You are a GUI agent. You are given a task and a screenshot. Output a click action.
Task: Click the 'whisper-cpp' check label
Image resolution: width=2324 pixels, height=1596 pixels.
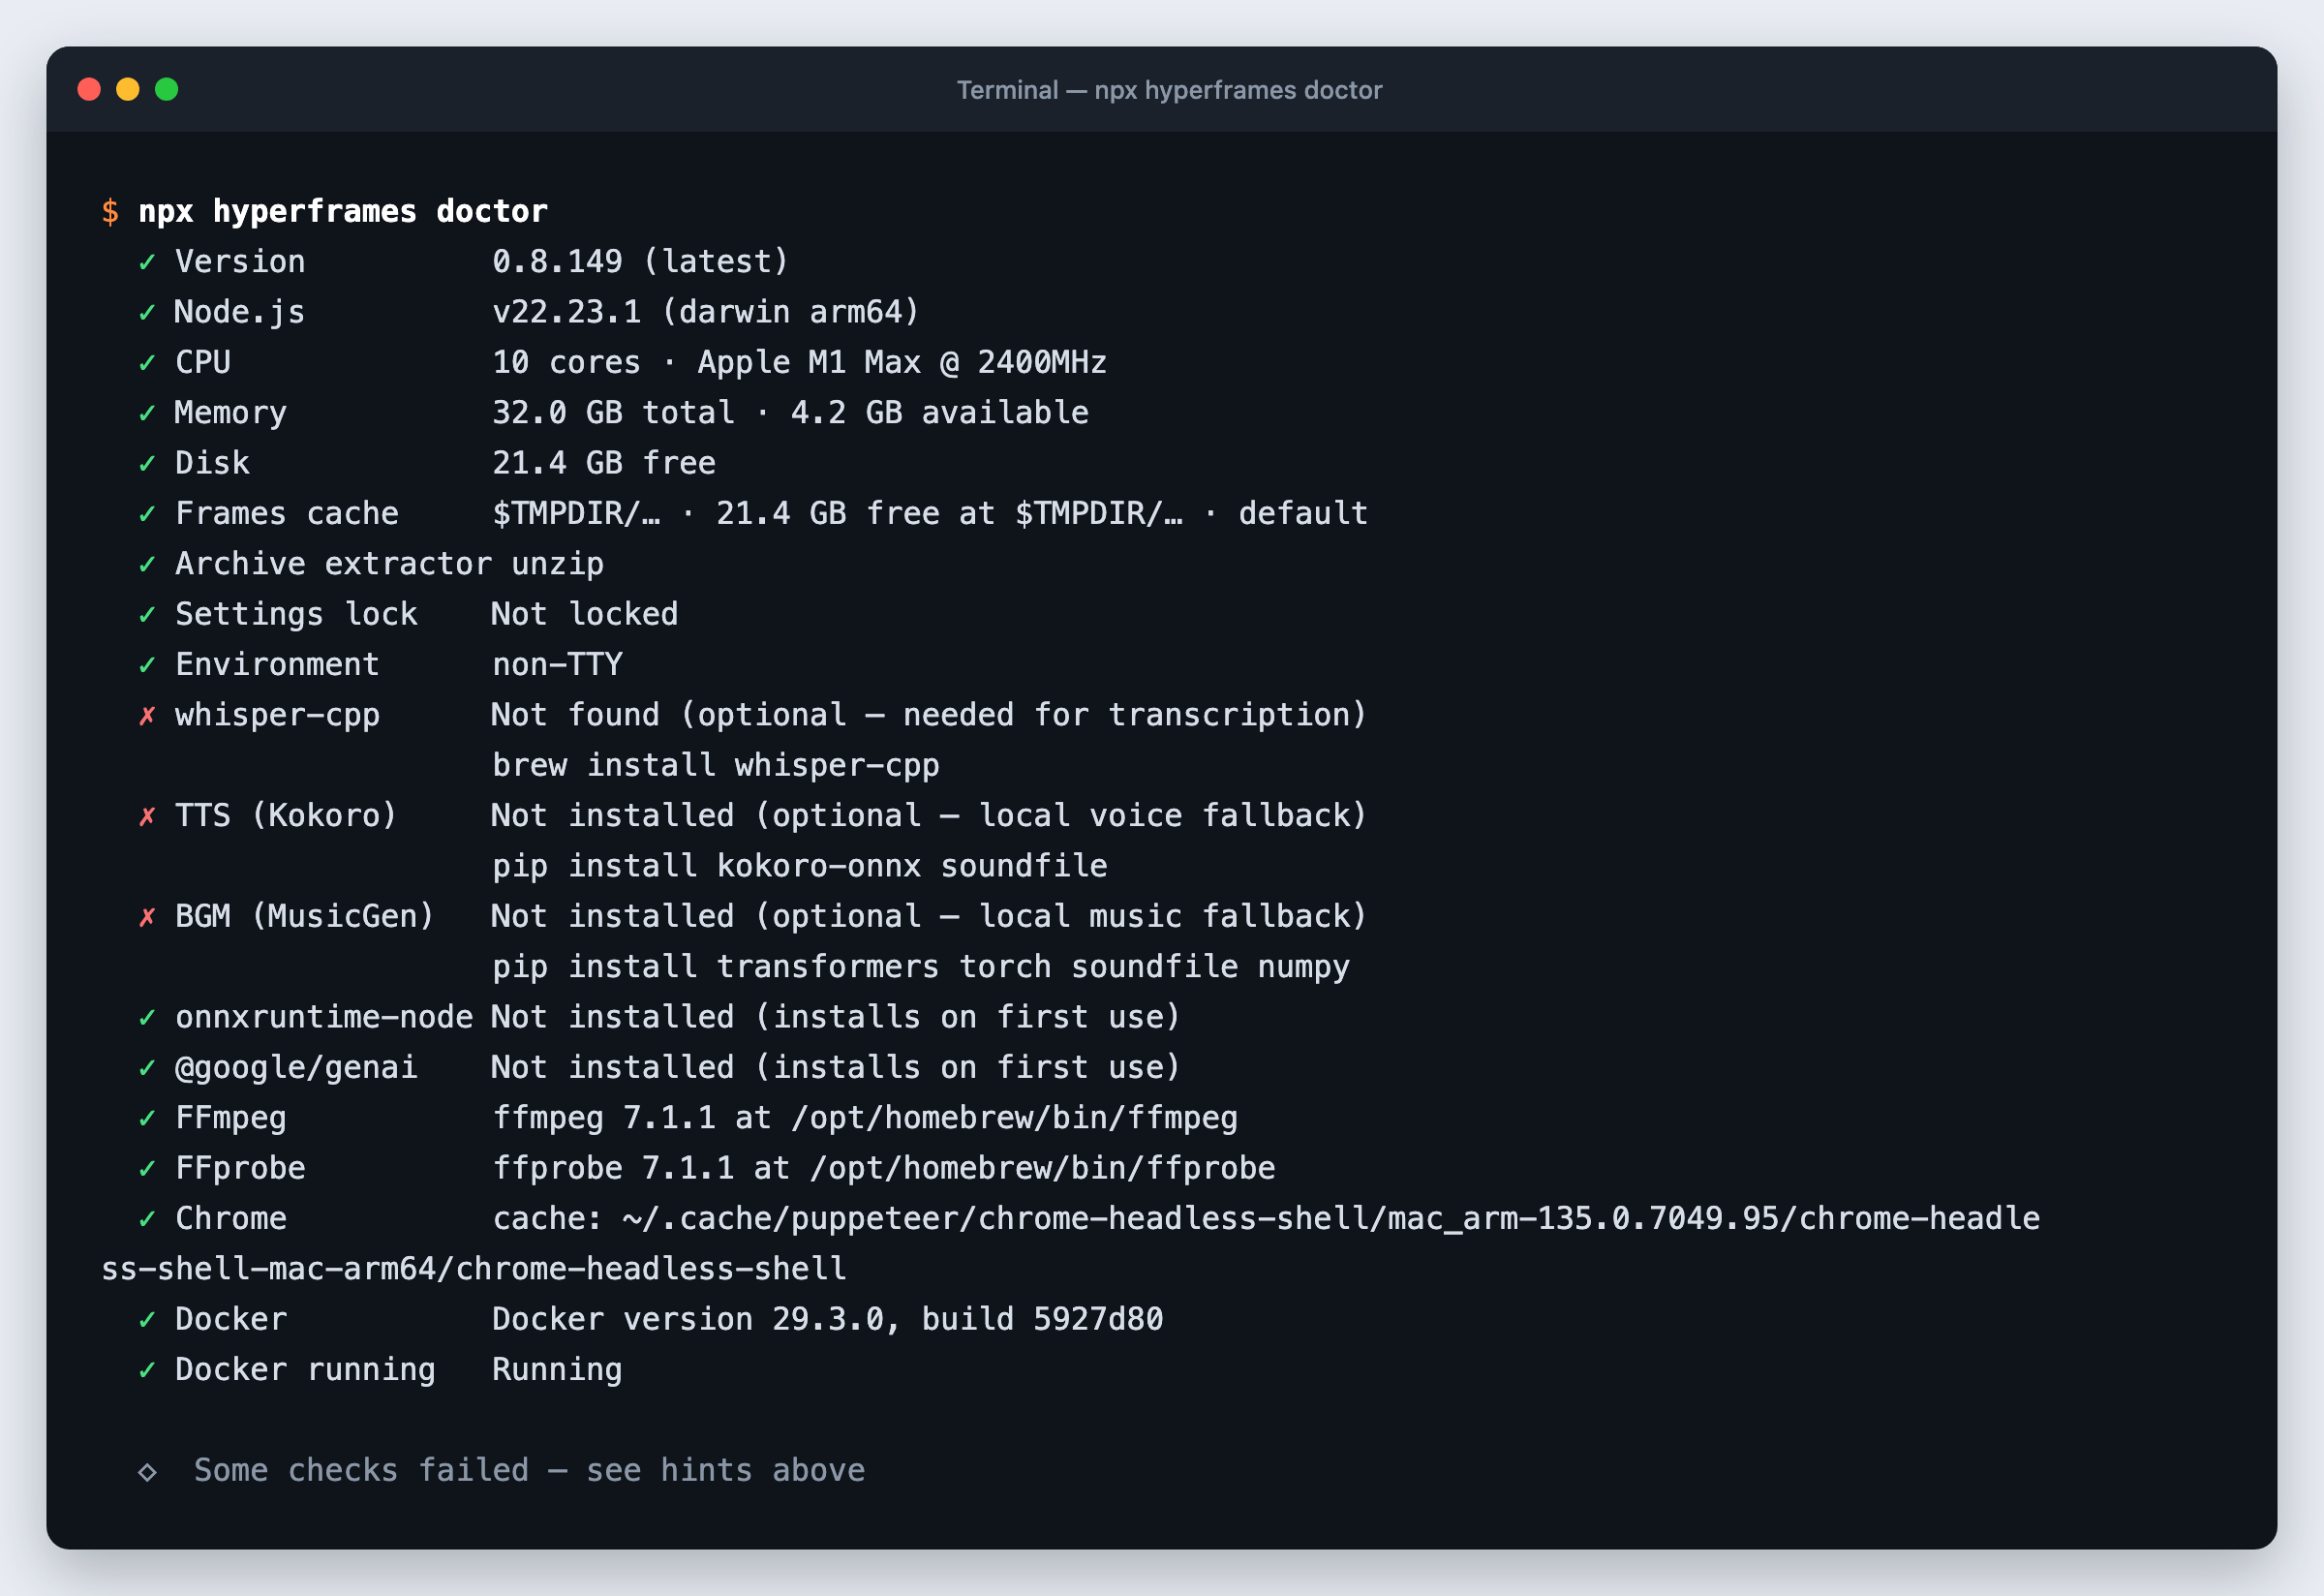click(x=278, y=716)
